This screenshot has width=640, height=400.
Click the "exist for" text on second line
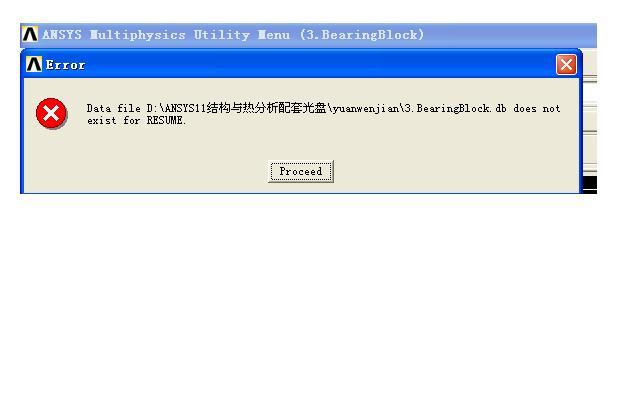pos(114,120)
